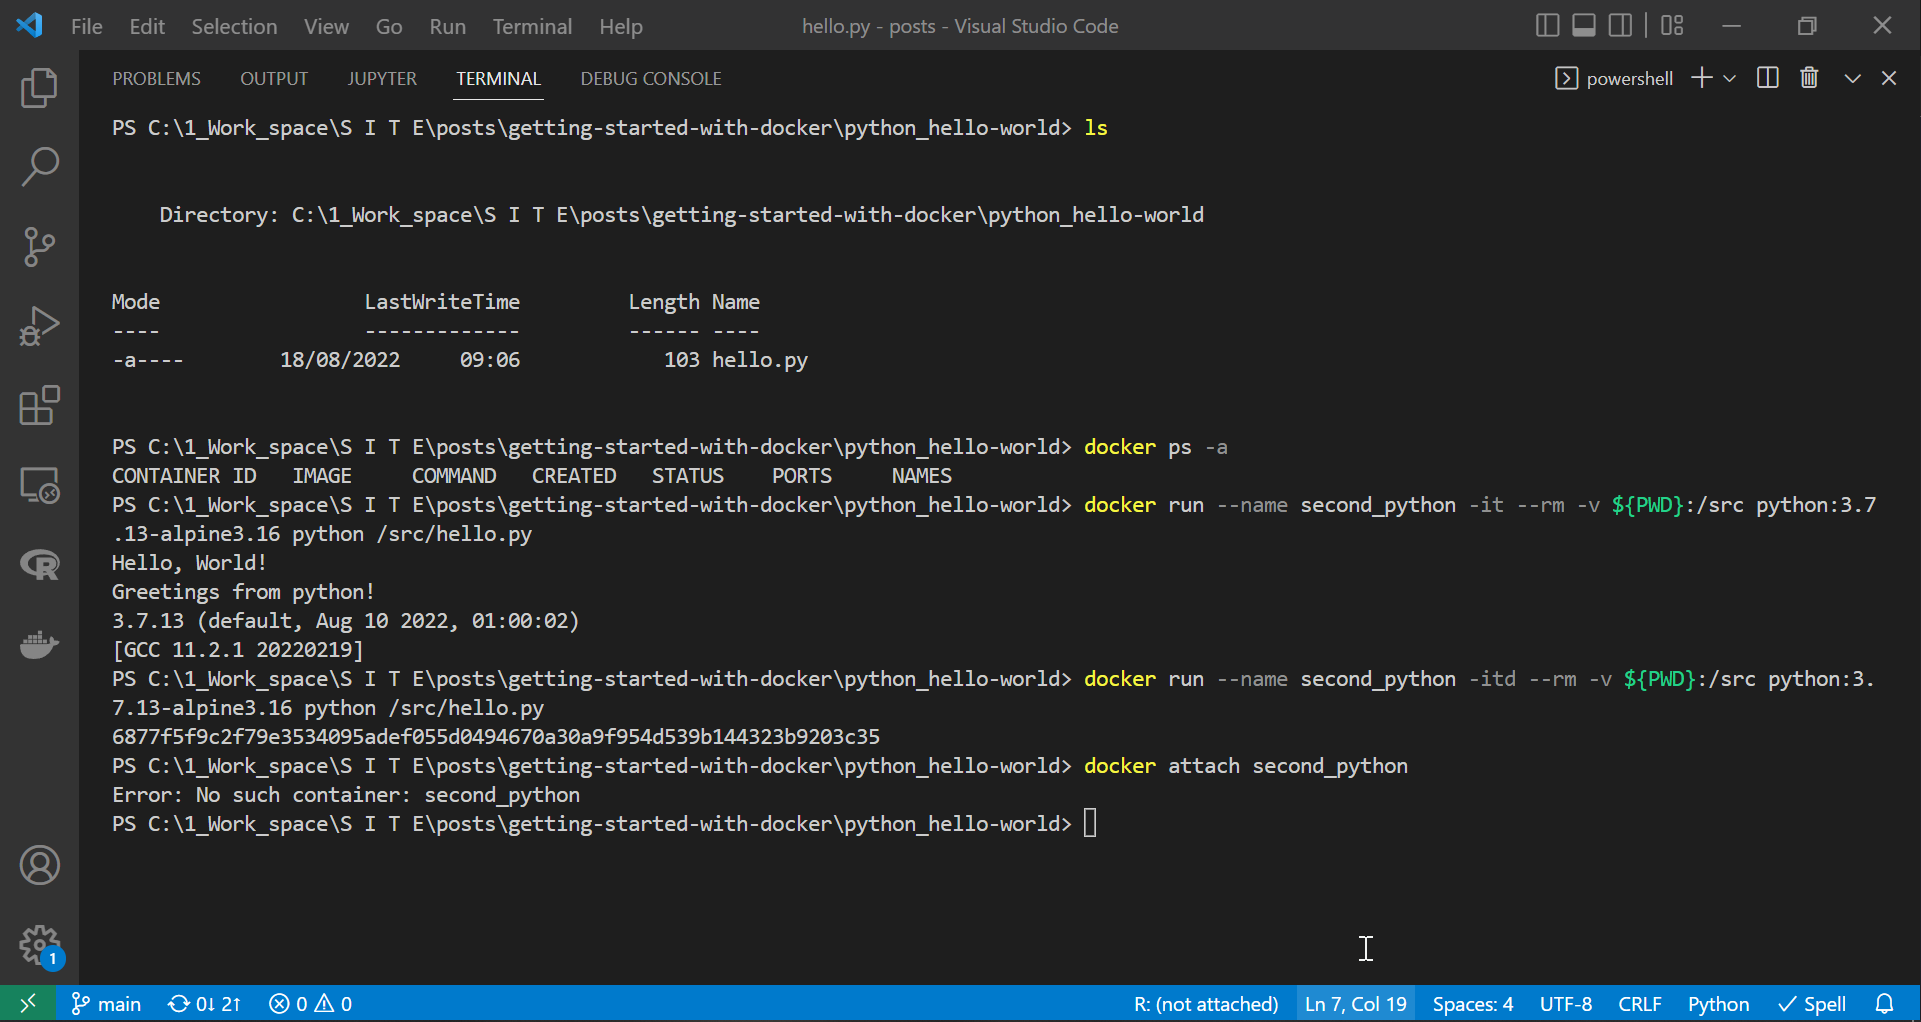Open the Source Control view
This screenshot has width=1921, height=1022.
[40, 246]
